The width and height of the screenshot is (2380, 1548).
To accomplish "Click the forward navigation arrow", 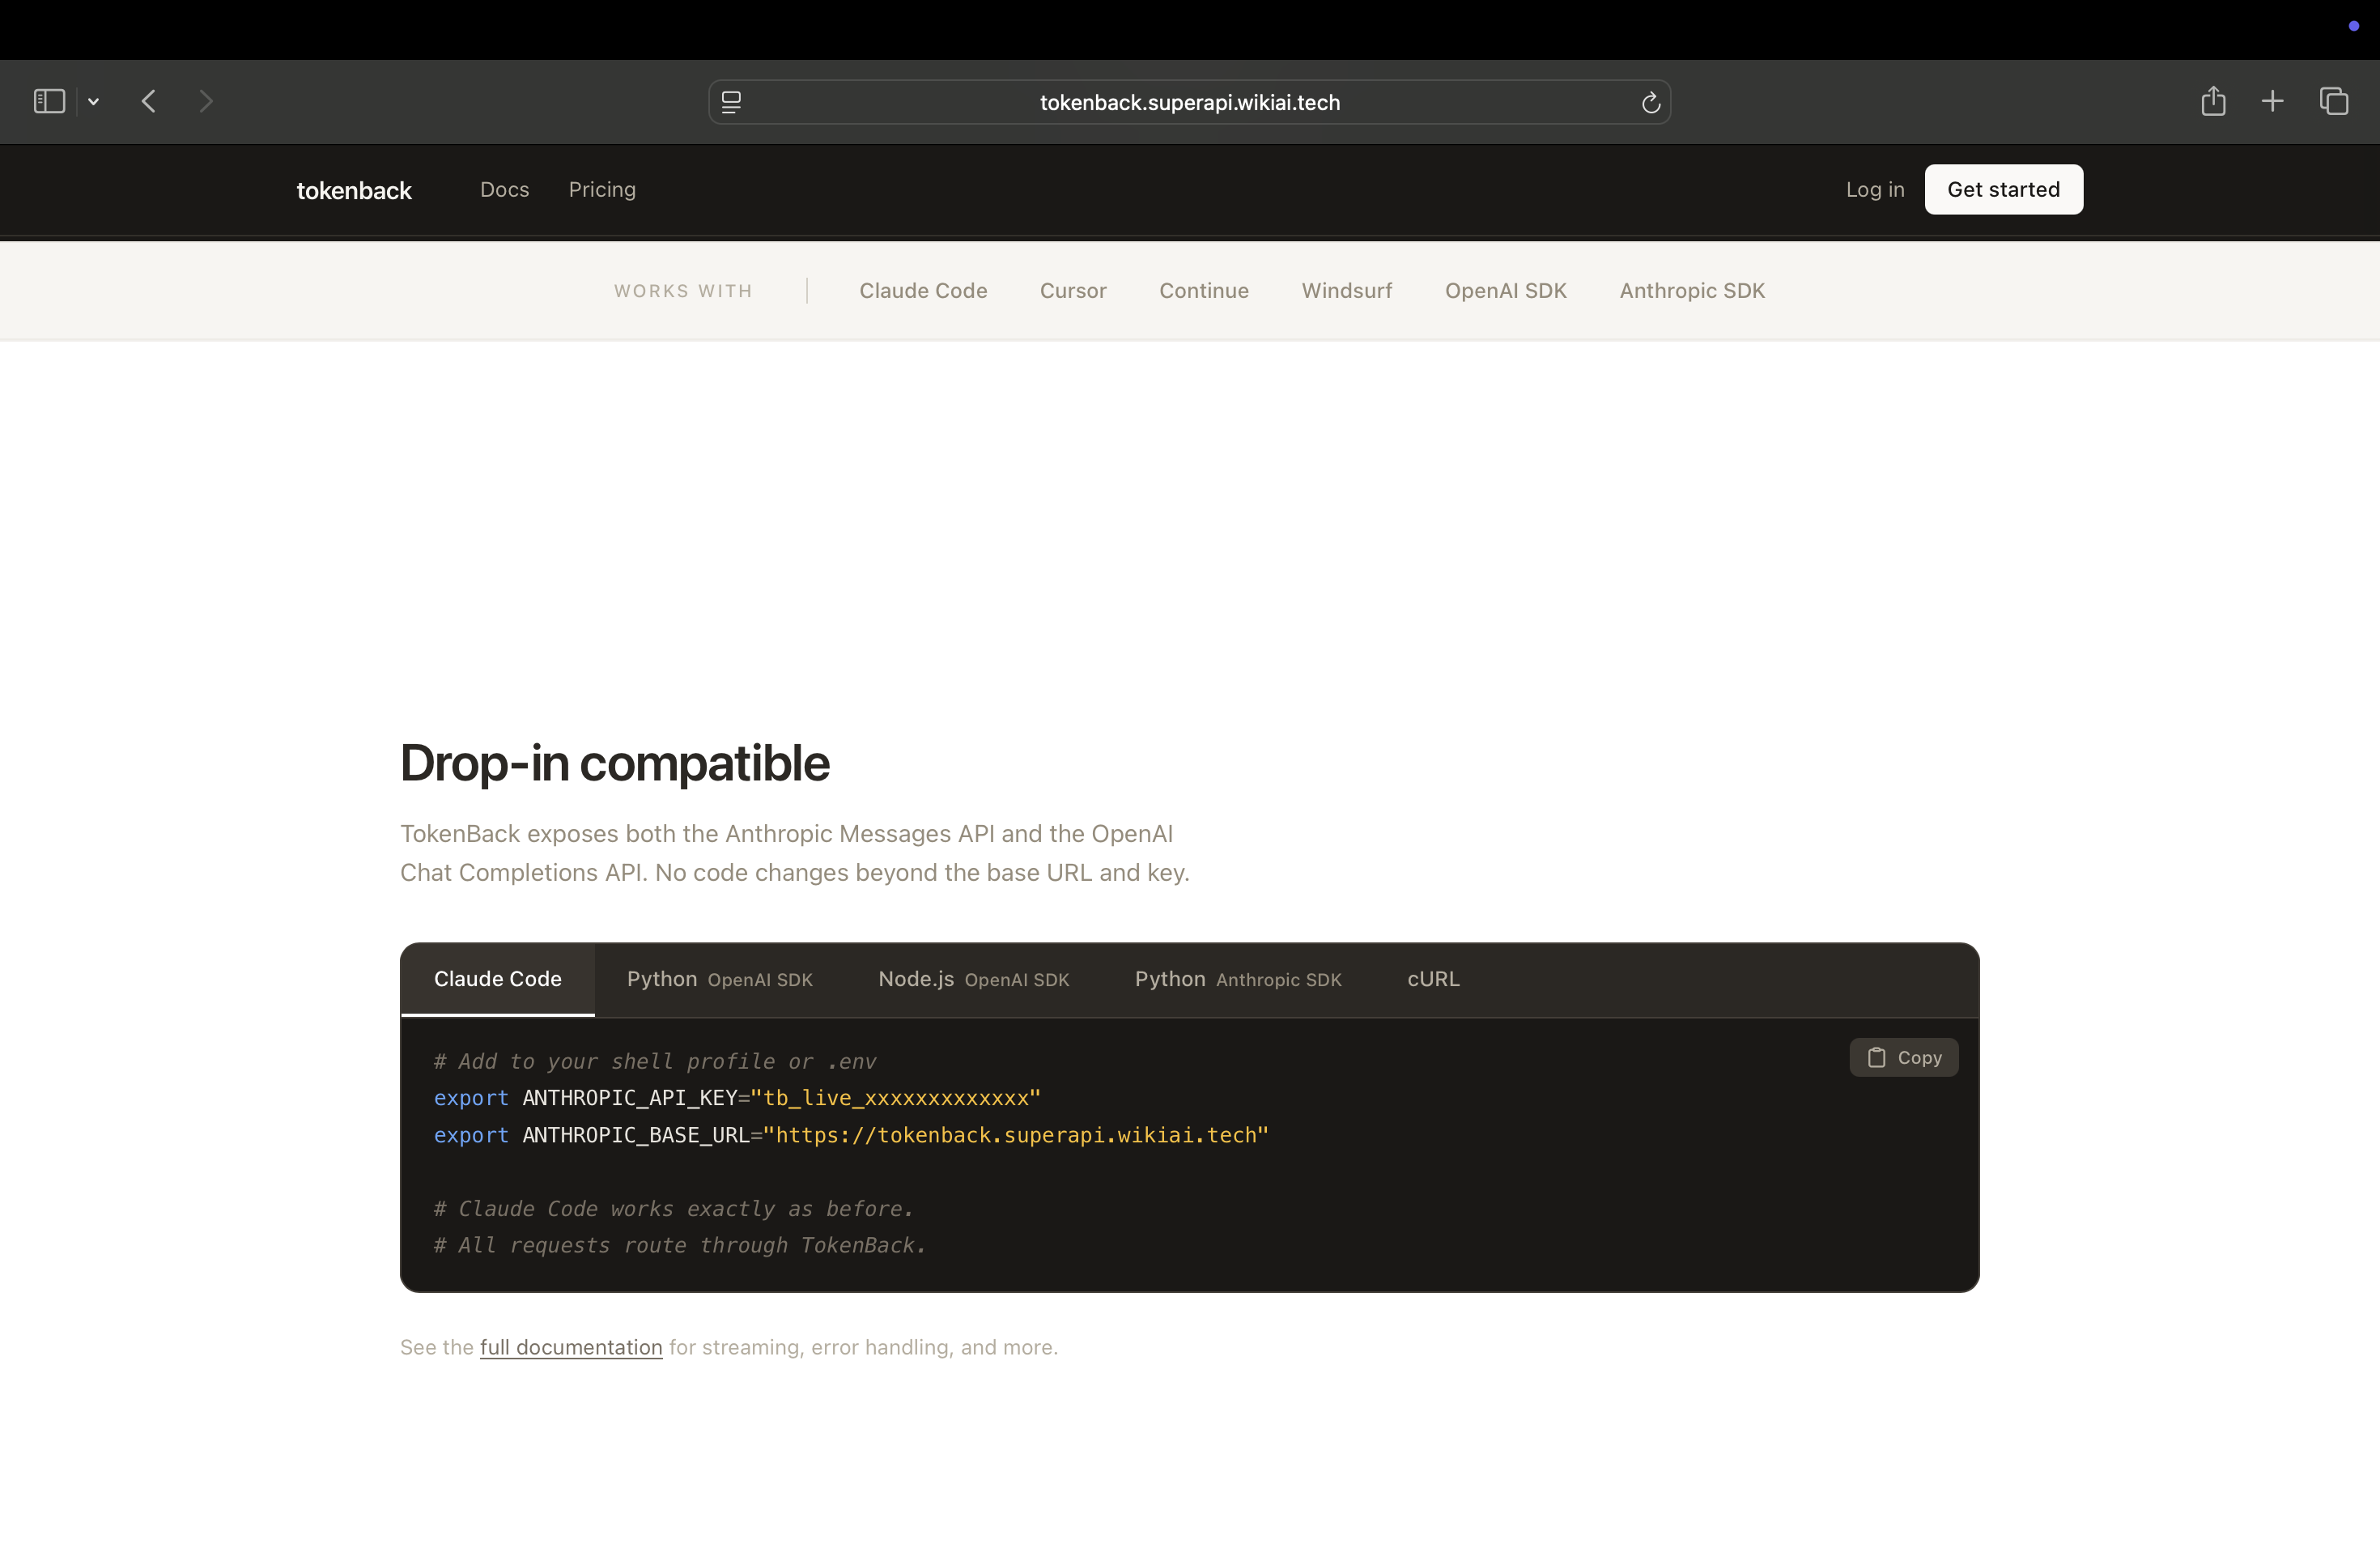I will [x=206, y=101].
